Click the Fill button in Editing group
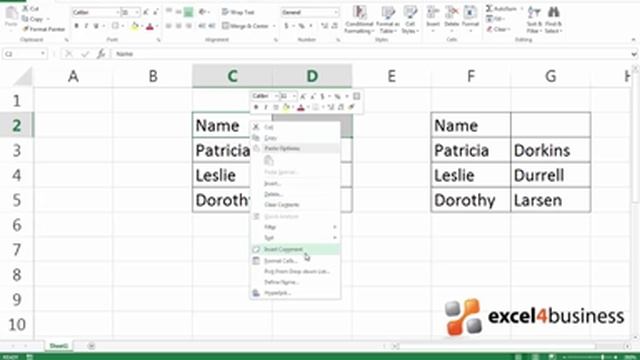This screenshot has height=360, width=640. click(x=495, y=19)
